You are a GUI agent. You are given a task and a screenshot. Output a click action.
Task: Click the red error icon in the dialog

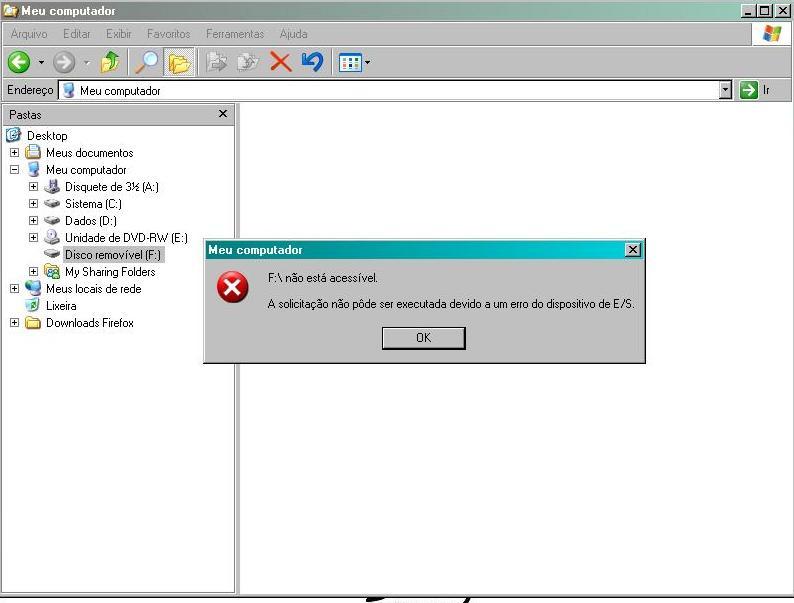tap(232, 287)
